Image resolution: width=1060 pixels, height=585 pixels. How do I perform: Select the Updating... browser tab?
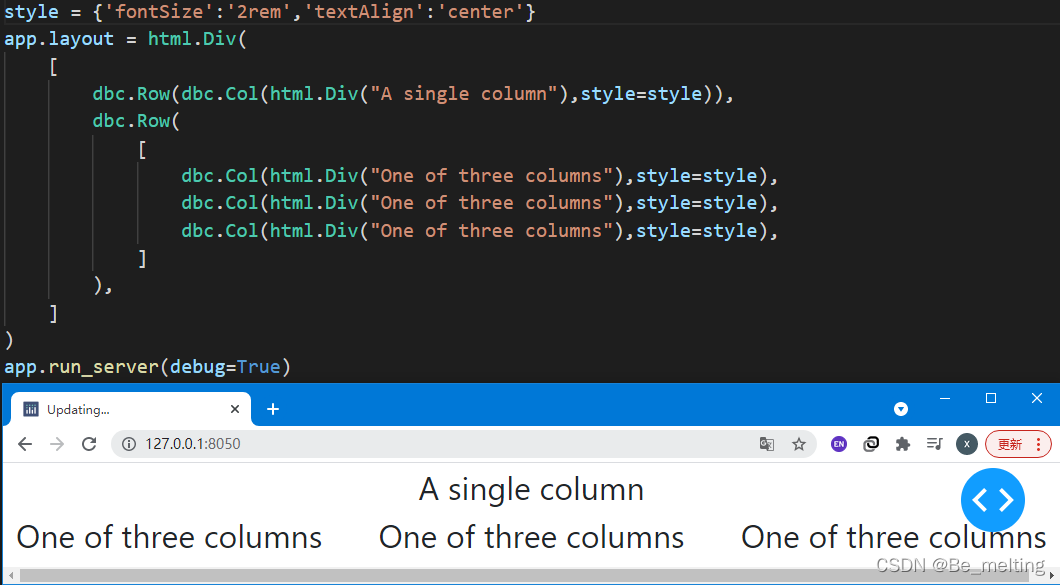[130, 409]
